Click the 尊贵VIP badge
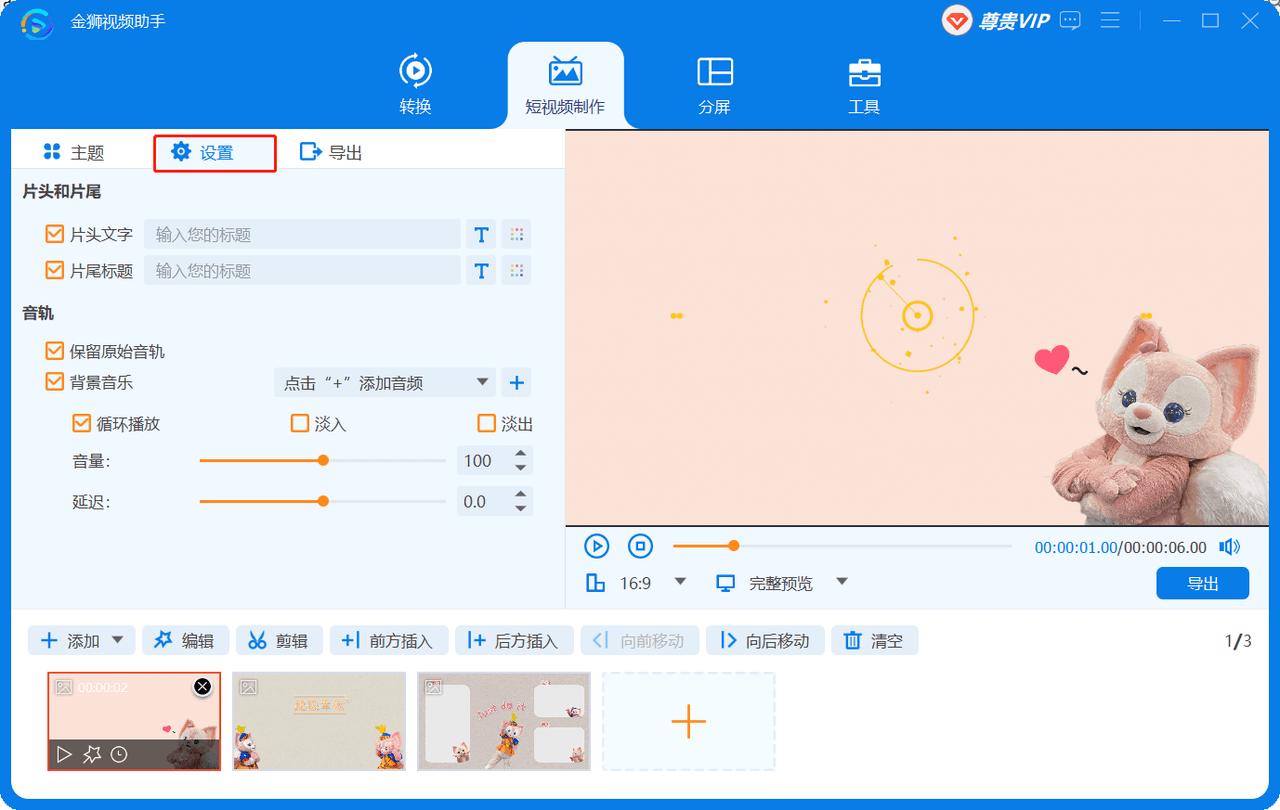Image resolution: width=1280 pixels, height=810 pixels. 996,21
